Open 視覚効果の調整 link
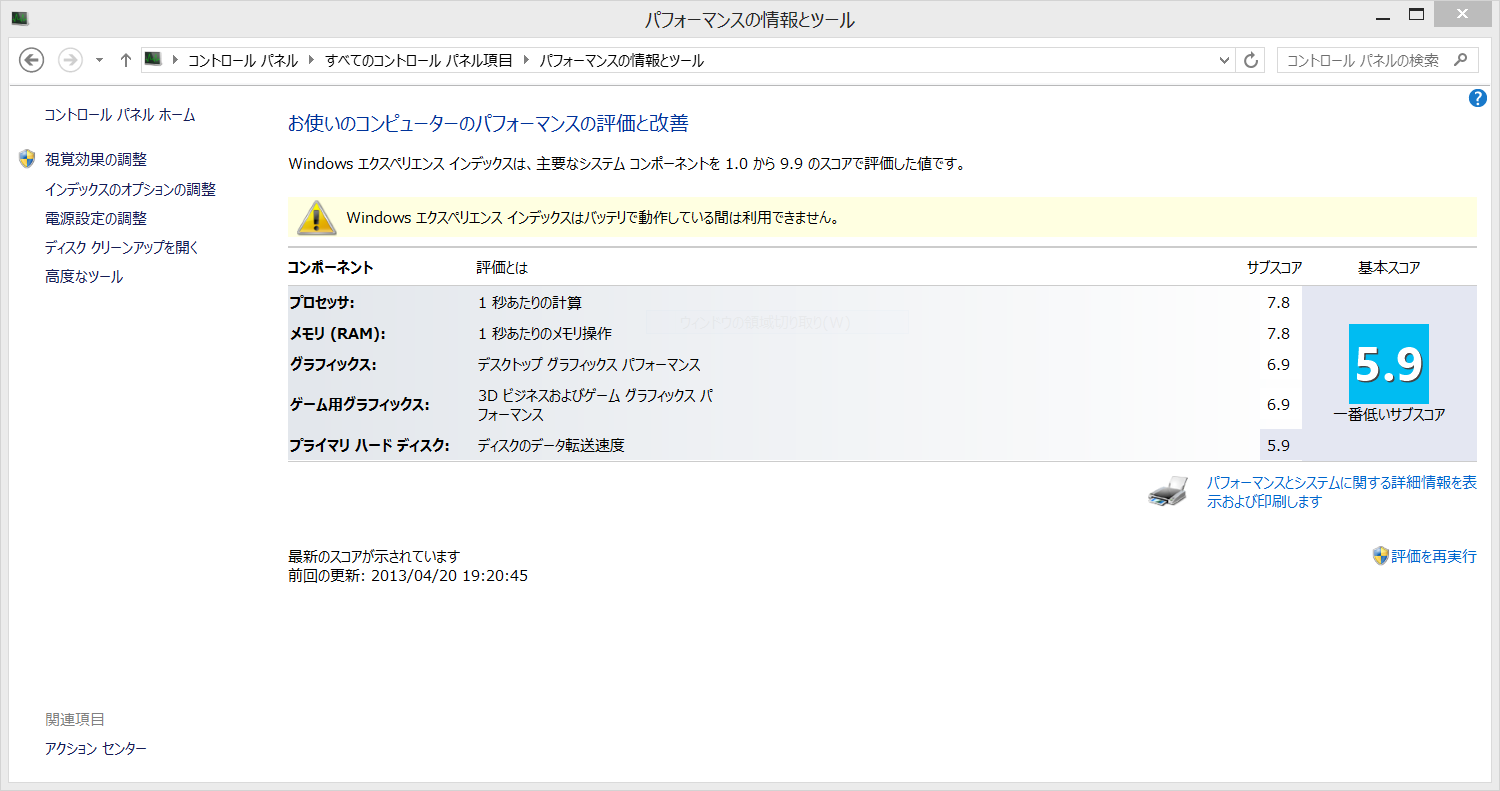This screenshot has height=791, width=1500. (96, 160)
